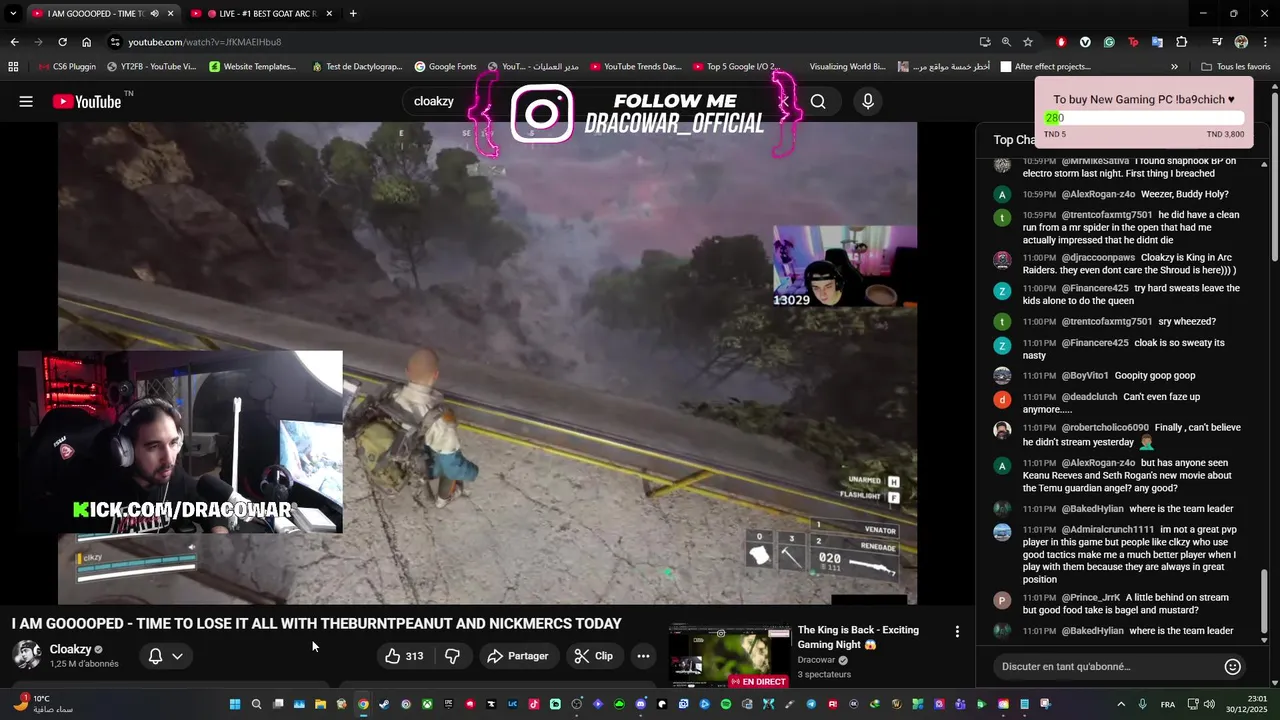Focus the chat message input field
The image size is (1280, 720).
point(1108,666)
